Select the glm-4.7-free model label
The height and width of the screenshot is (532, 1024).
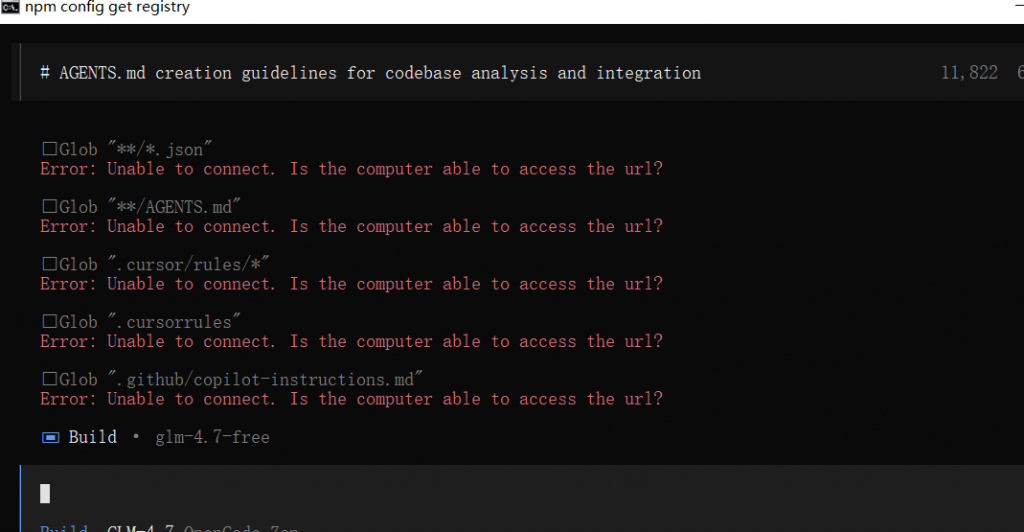point(212,437)
